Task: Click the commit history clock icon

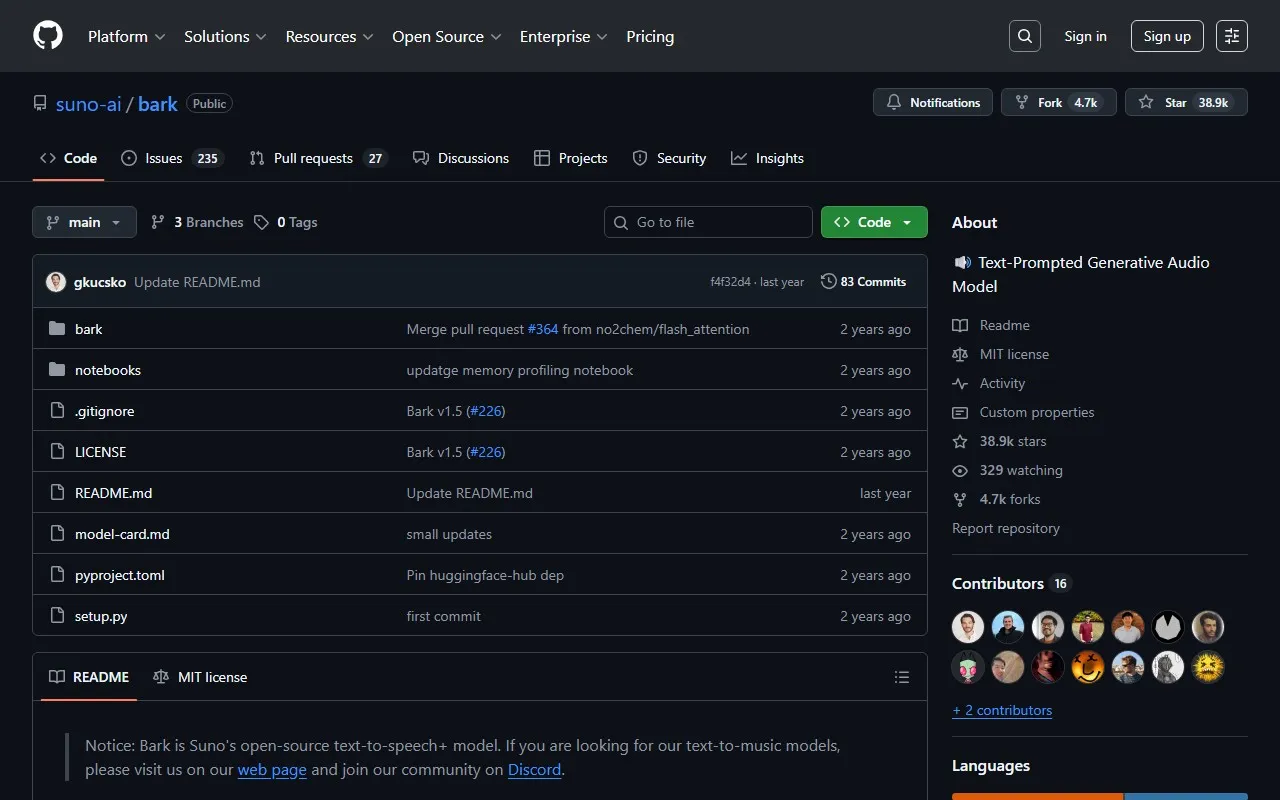Action: point(828,282)
